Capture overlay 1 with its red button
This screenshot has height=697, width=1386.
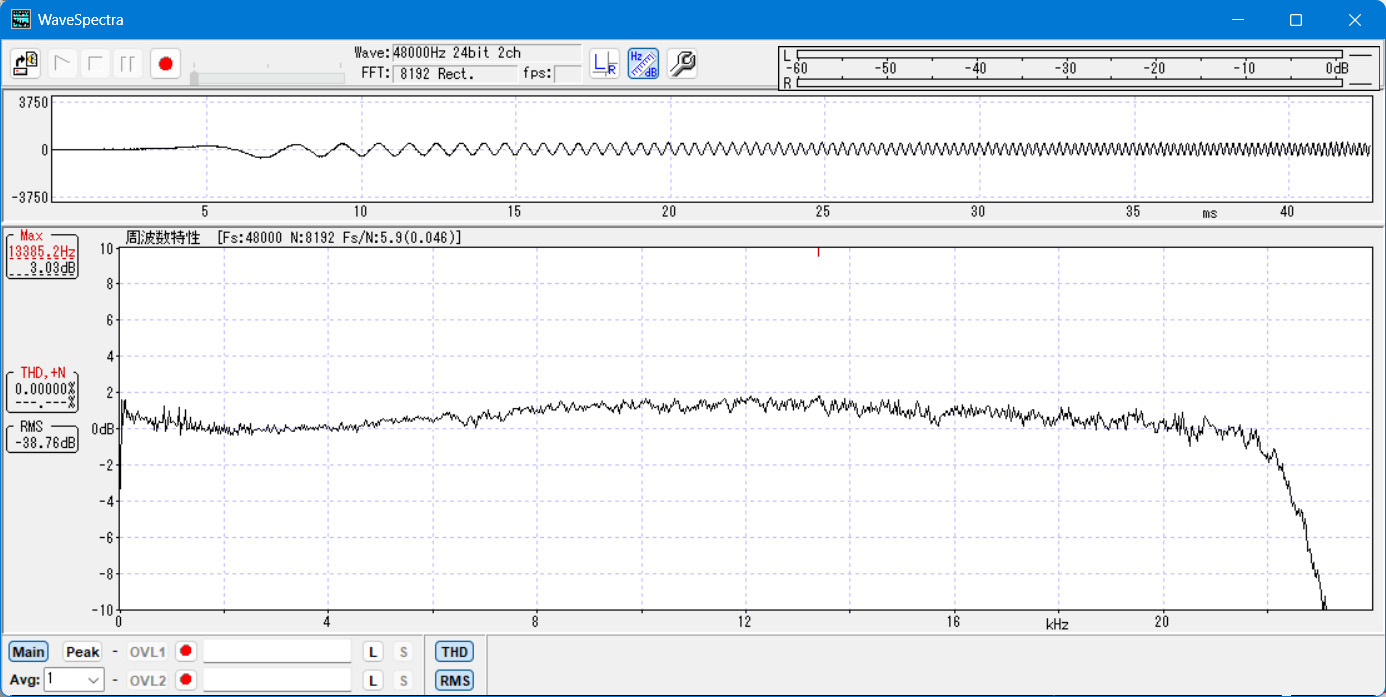186,651
